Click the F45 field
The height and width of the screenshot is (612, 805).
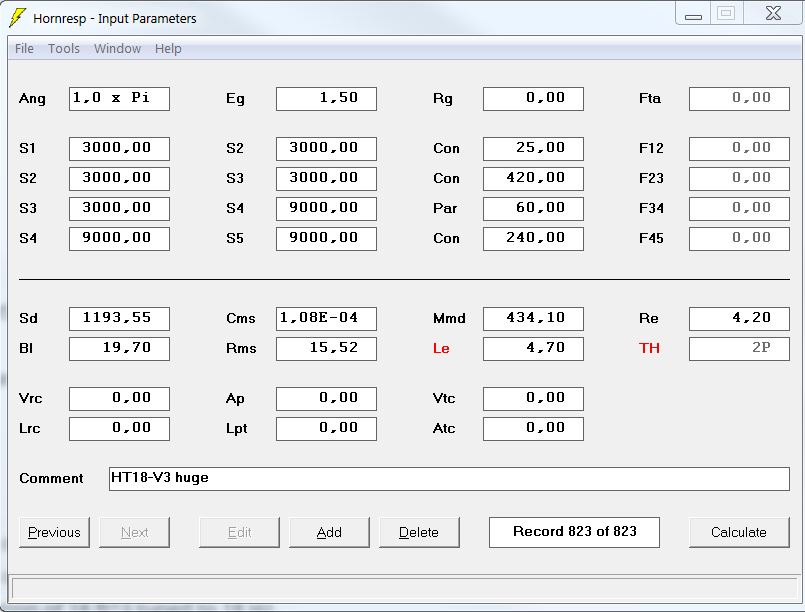click(739, 238)
